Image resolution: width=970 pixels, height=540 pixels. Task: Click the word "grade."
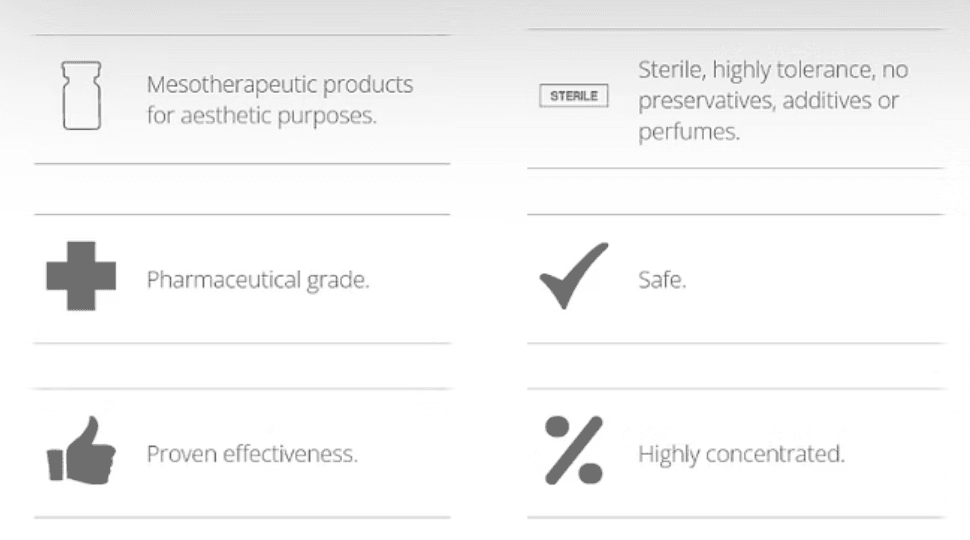tap(337, 280)
